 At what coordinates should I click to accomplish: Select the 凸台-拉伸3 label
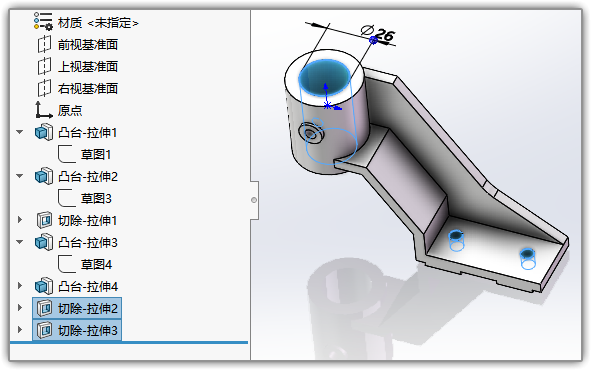tap(88, 242)
